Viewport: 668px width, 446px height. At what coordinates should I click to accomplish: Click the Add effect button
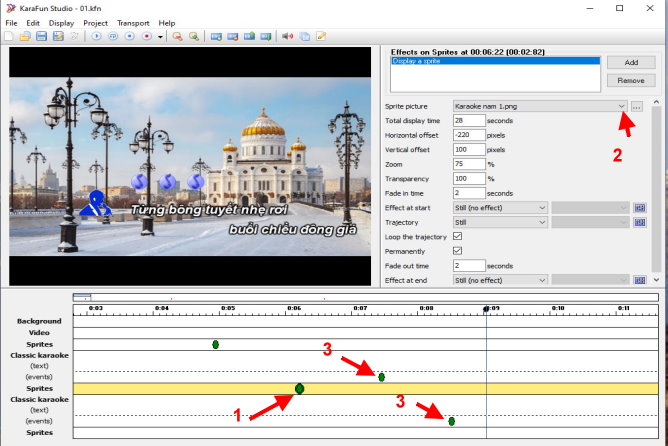(631, 62)
